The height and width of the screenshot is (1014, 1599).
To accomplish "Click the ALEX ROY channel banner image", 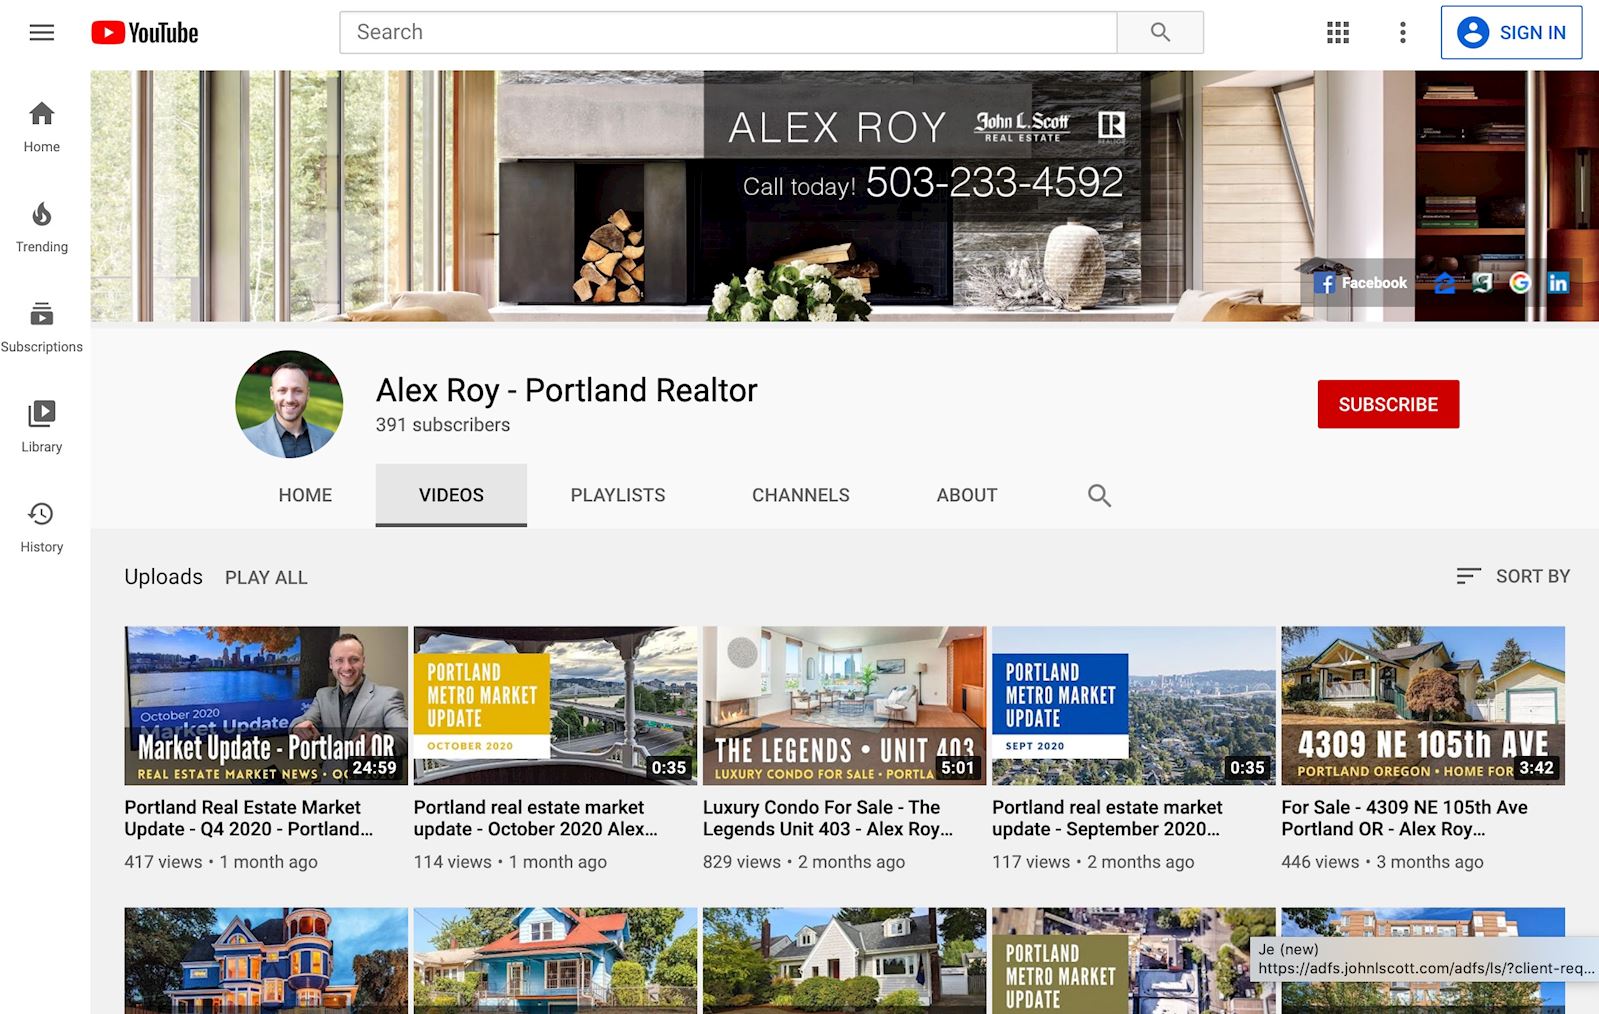I will coord(845,196).
